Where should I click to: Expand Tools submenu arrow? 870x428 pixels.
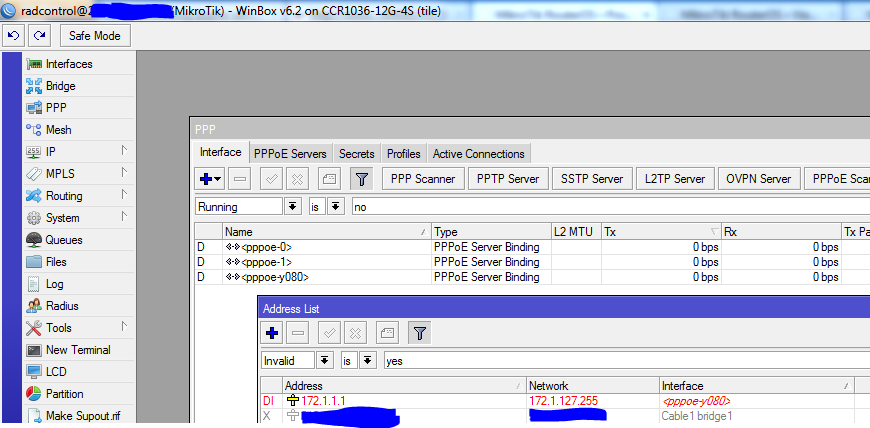point(124,326)
